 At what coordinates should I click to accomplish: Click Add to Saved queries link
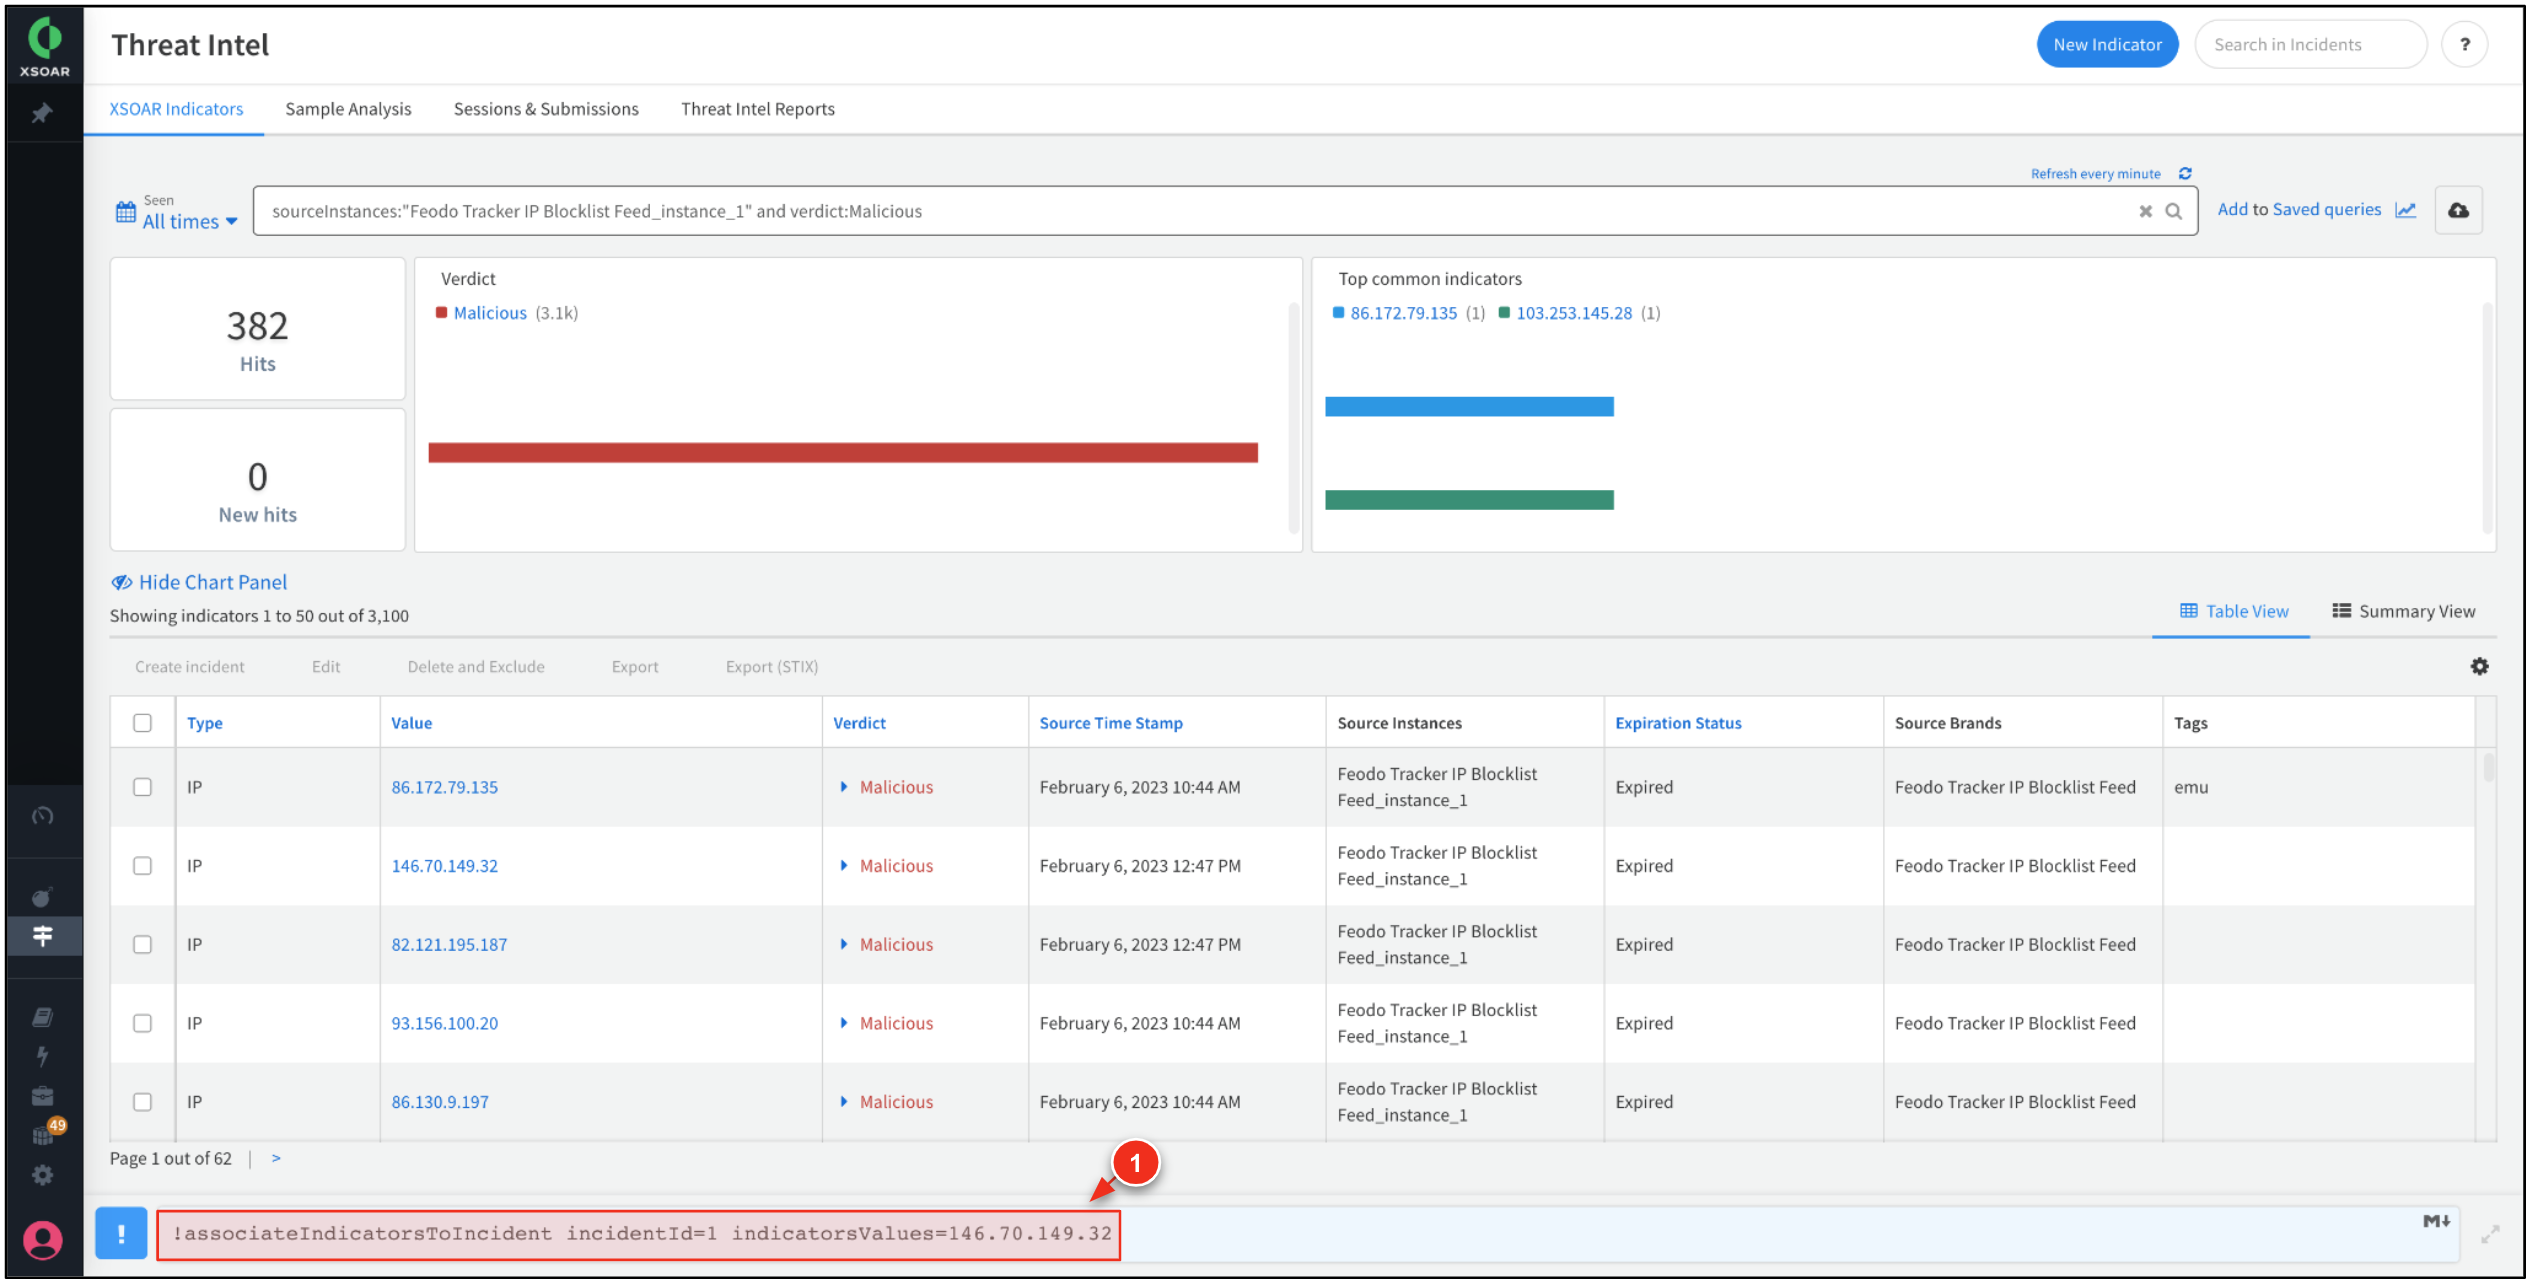[2298, 209]
